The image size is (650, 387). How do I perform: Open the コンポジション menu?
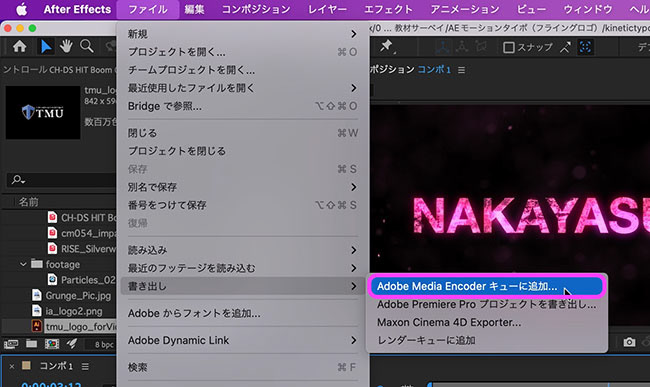[x=256, y=9]
